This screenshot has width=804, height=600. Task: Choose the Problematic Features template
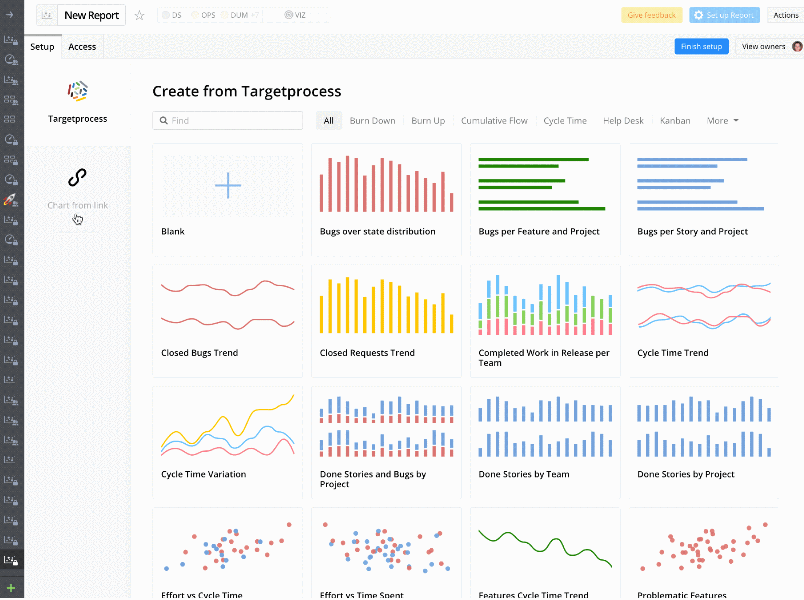(704, 553)
